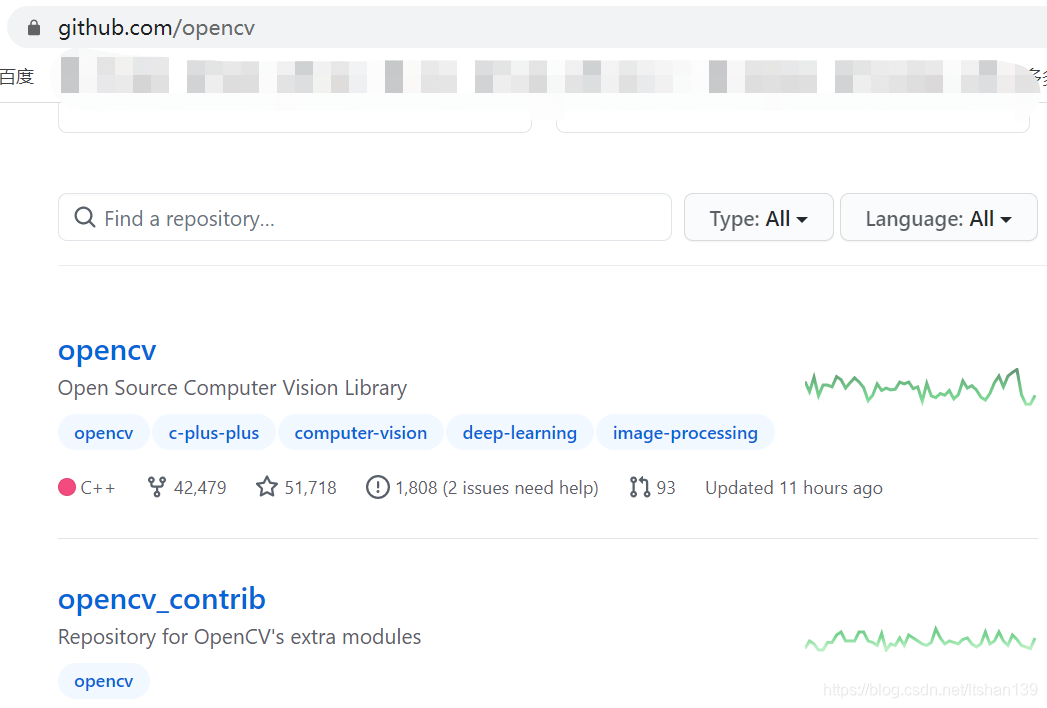
Task: Select the computer-vision topic tag
Action: [361, 432]
